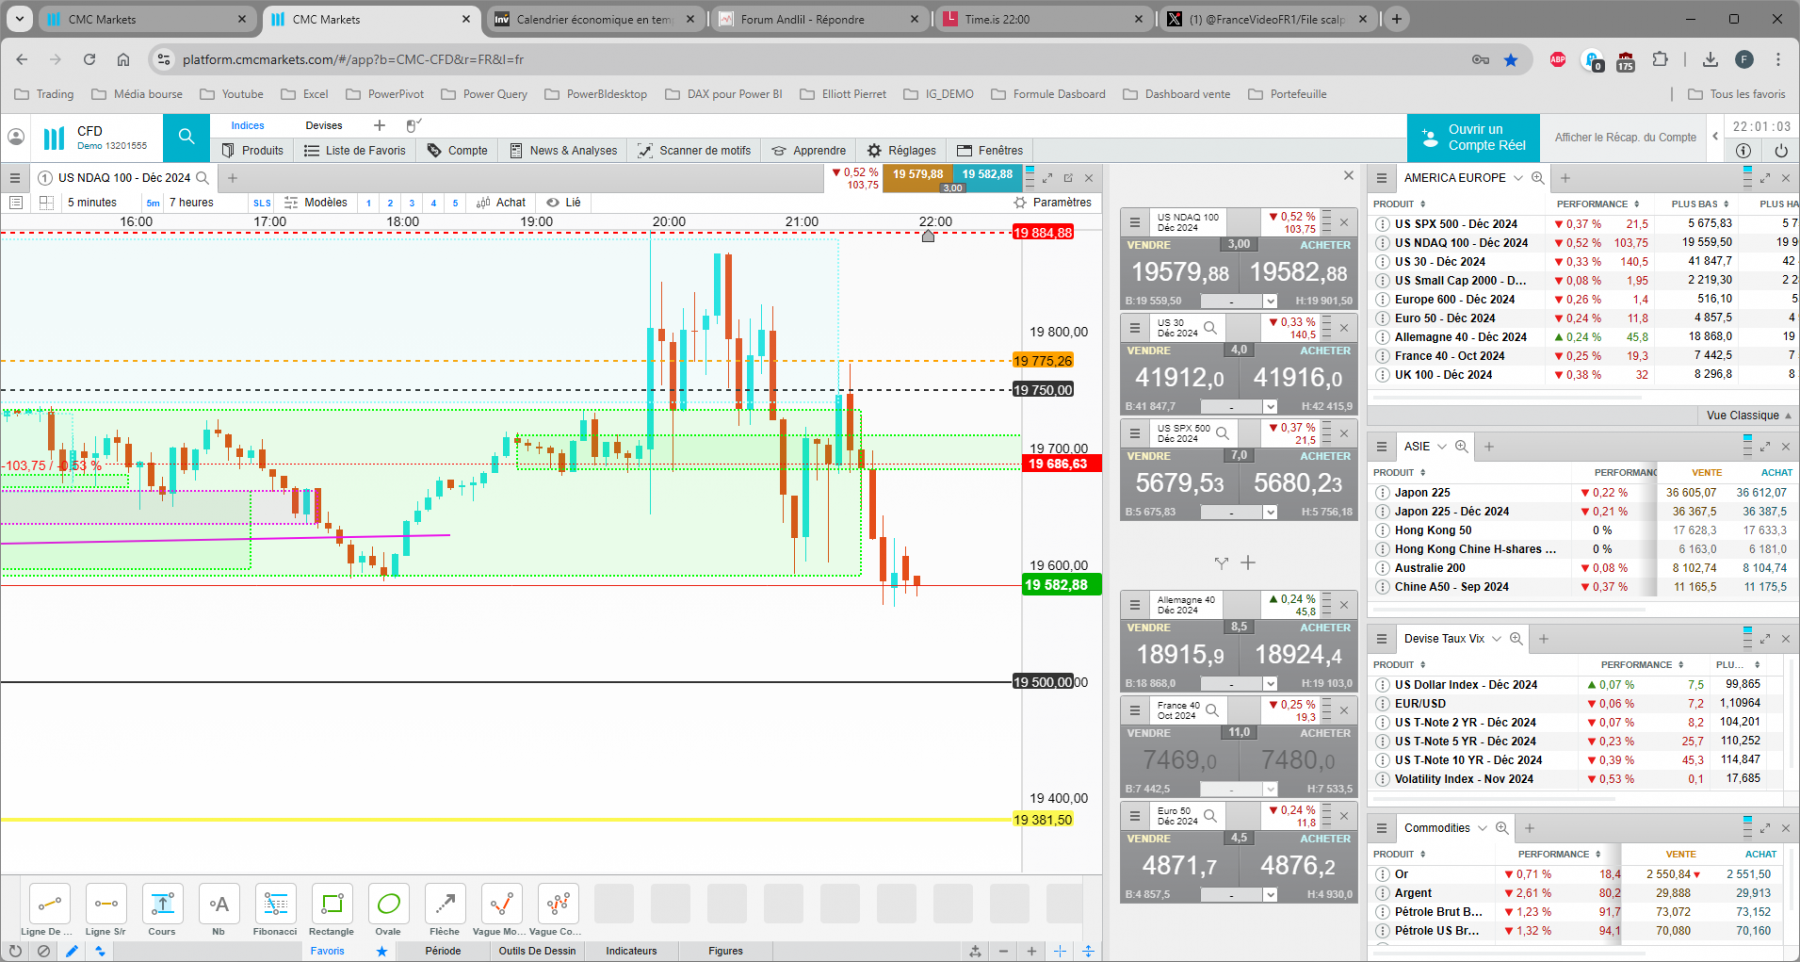Click the platform search magnifier button

point(187,137)
